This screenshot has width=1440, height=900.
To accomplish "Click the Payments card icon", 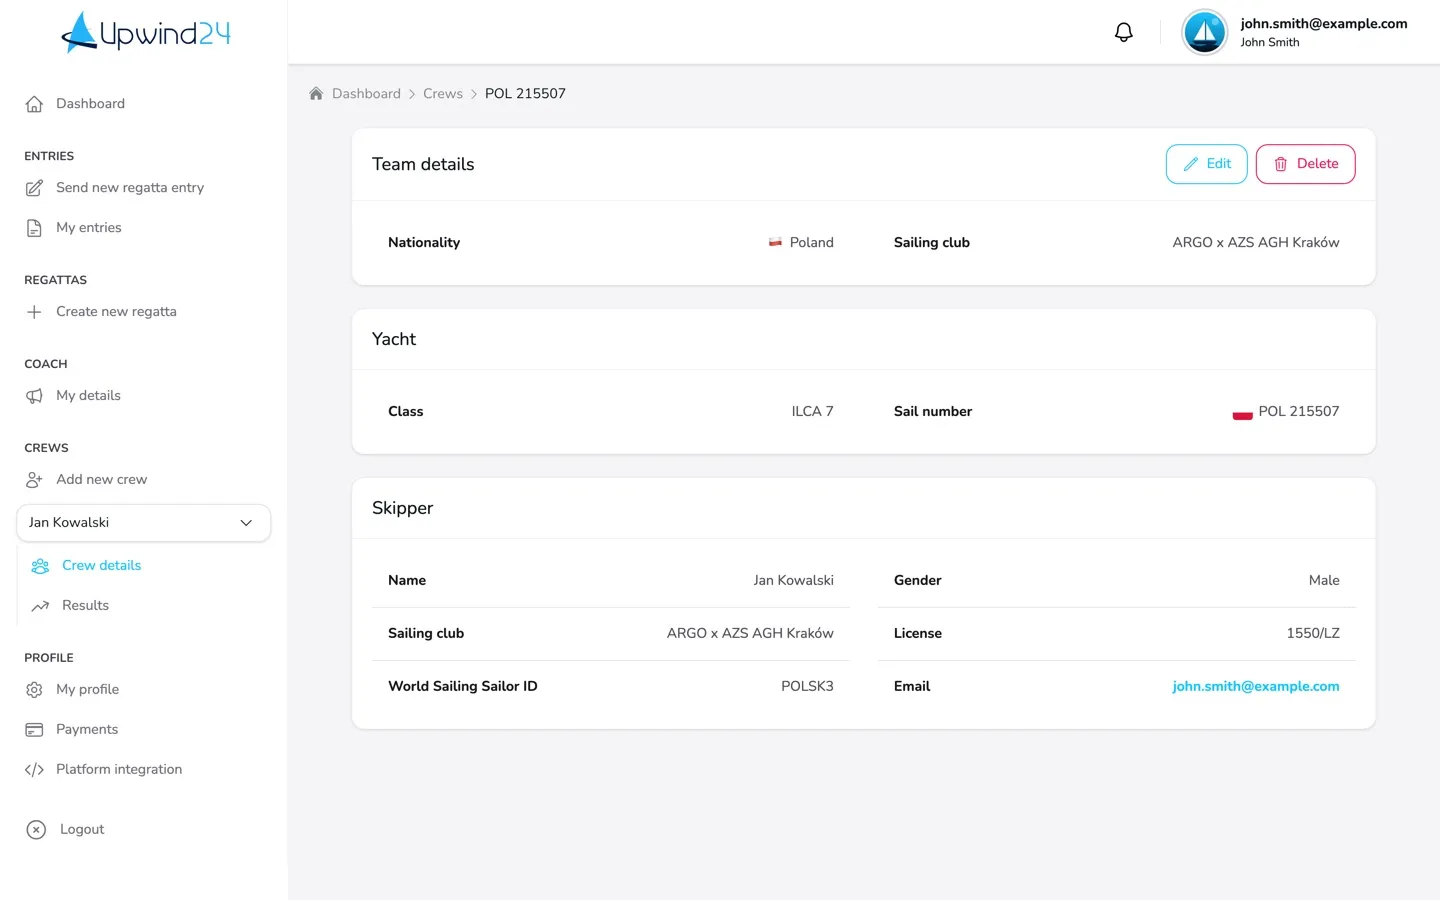I will [x=34, y=730].
